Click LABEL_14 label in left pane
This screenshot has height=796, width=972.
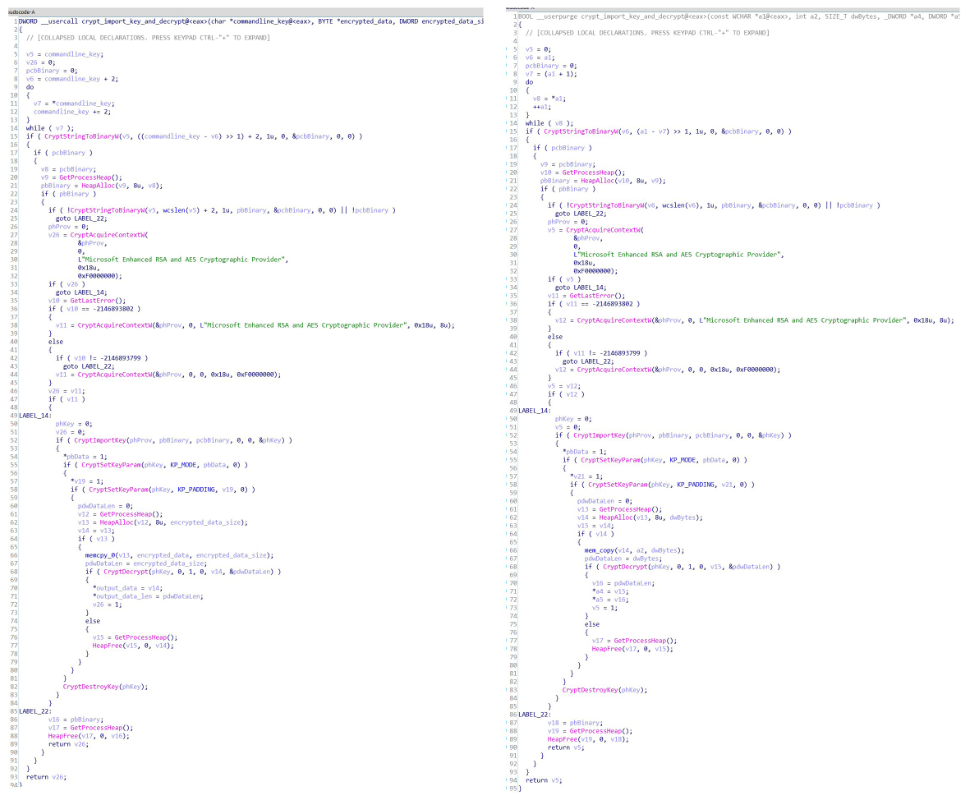[x=35, y=416]
